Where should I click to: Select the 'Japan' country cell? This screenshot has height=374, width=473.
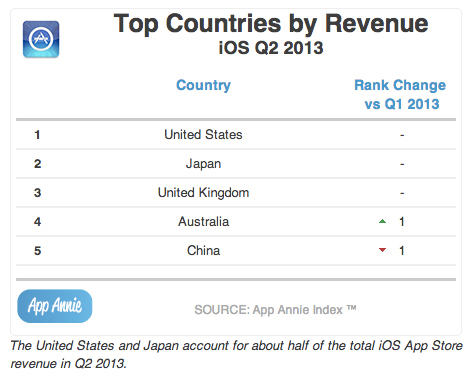coord(203,164)
